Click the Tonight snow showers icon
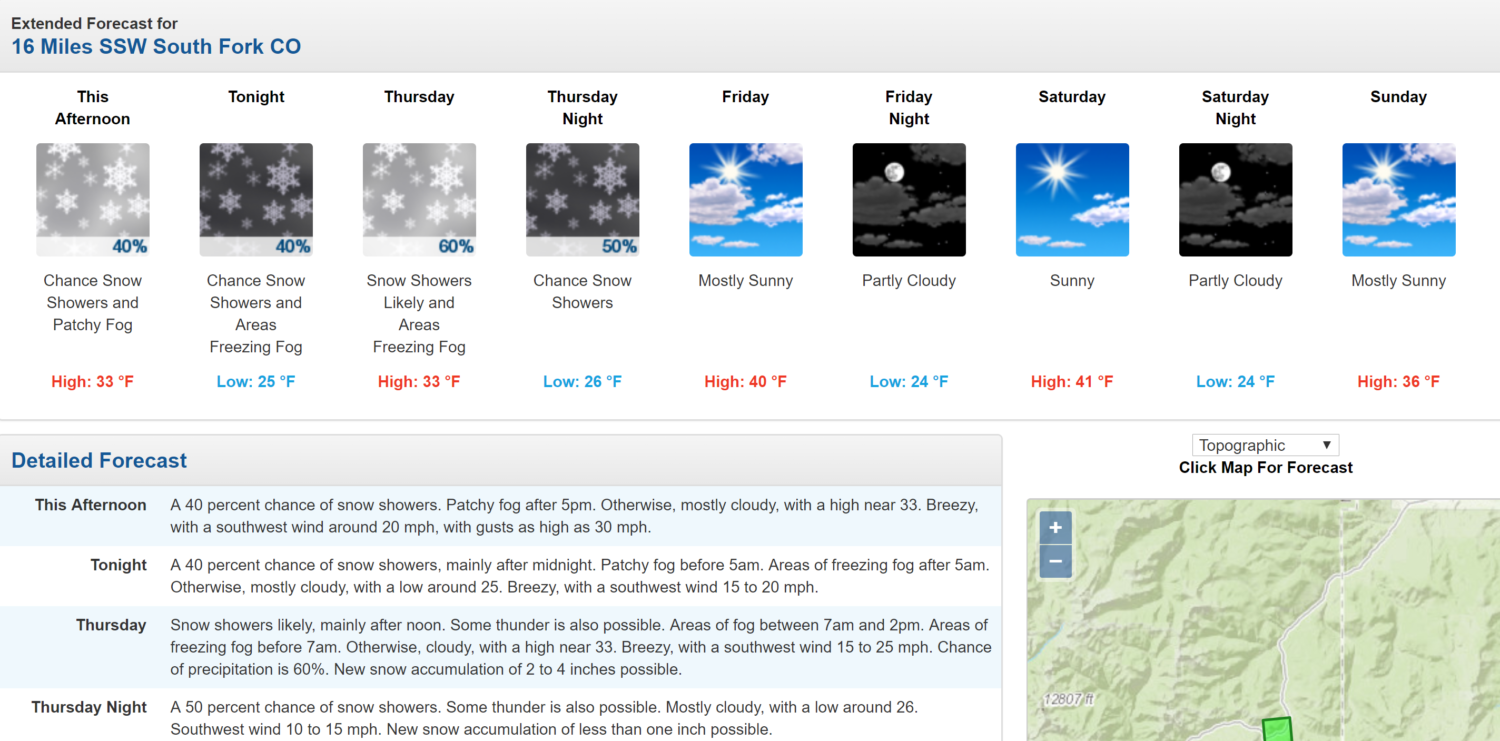 tap(256, 200)
